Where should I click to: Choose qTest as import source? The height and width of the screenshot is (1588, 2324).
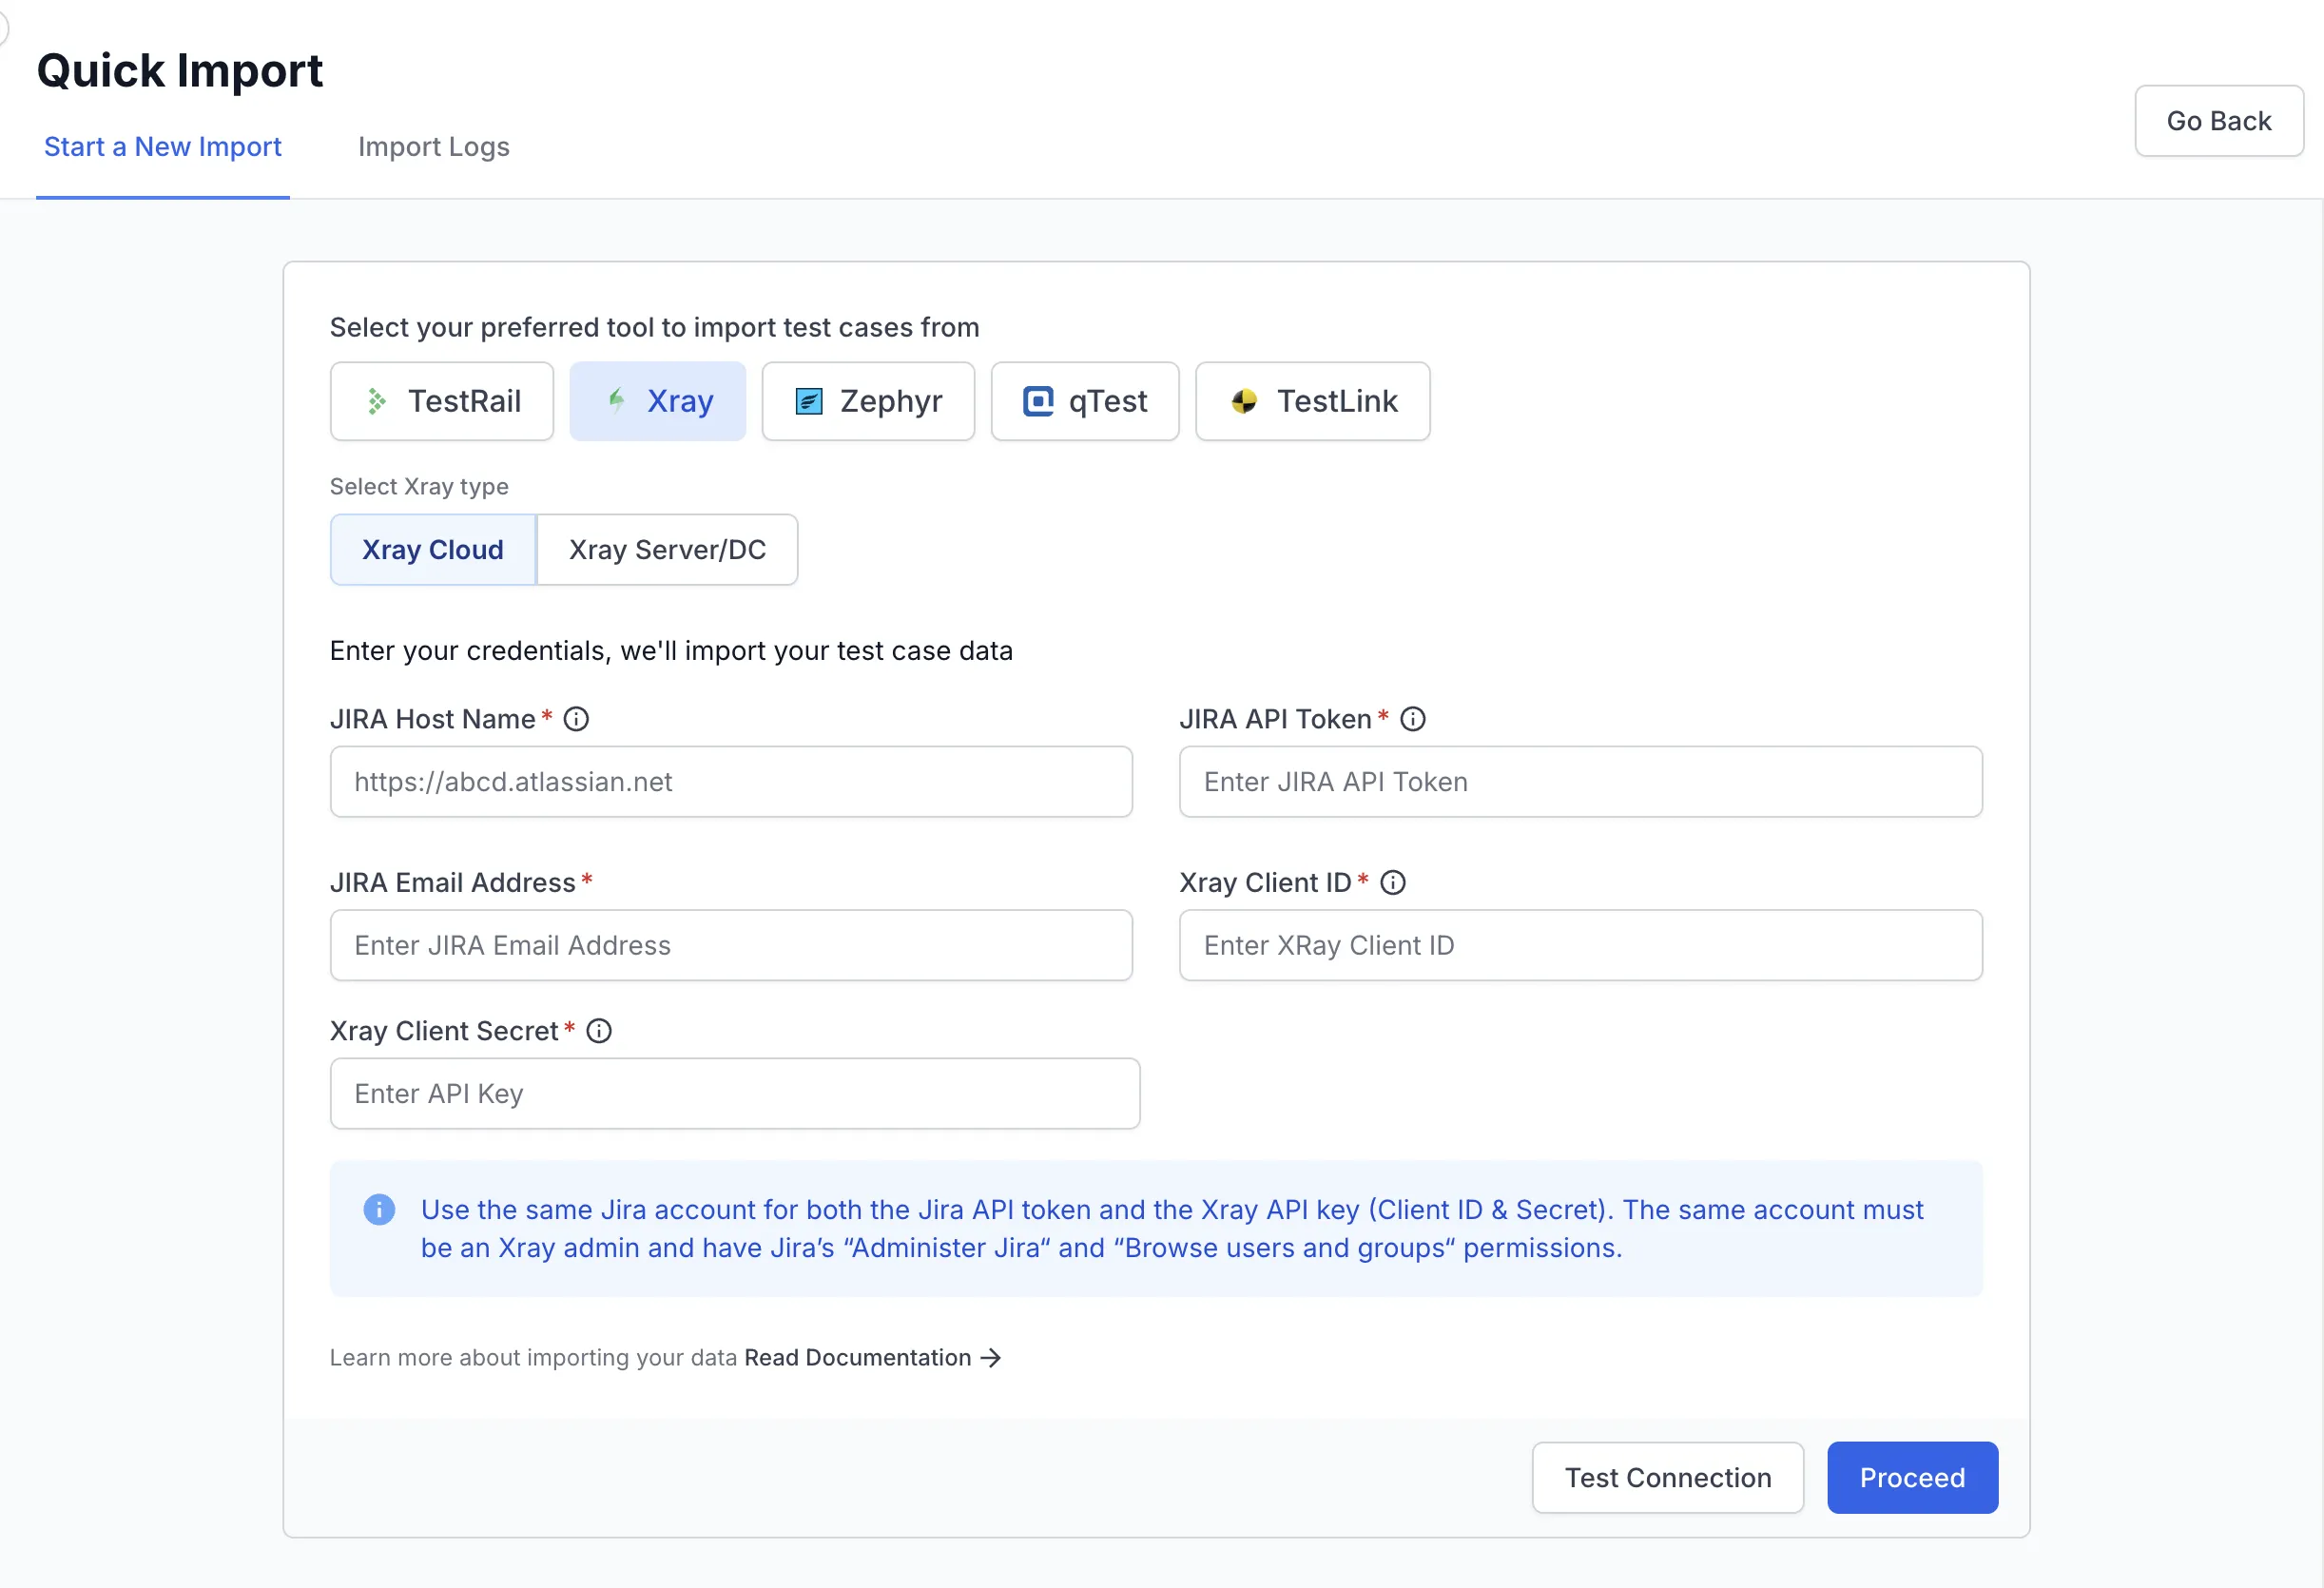coord(1085,401)
